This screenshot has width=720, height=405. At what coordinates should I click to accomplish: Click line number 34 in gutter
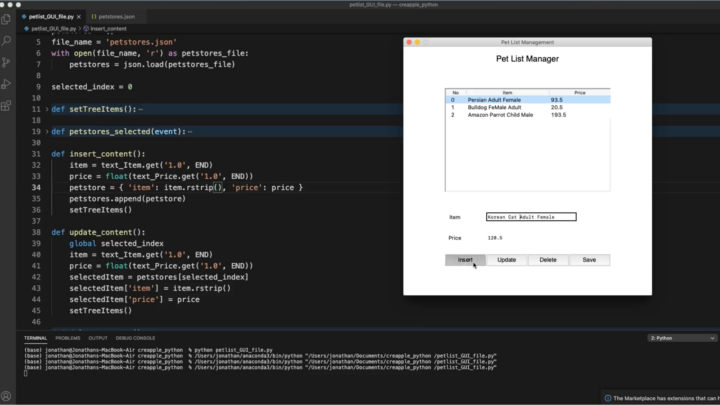(x=36, y=187)
